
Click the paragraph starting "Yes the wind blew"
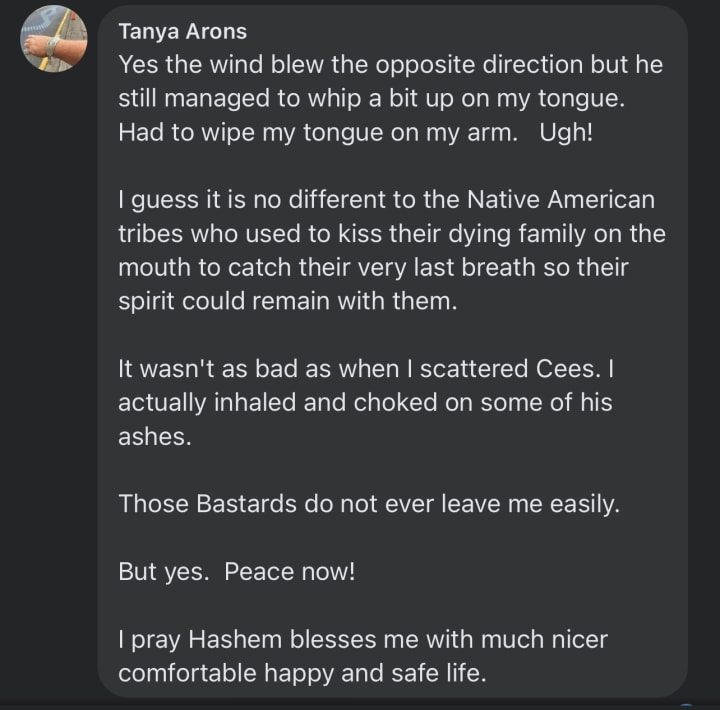point(390,98)
